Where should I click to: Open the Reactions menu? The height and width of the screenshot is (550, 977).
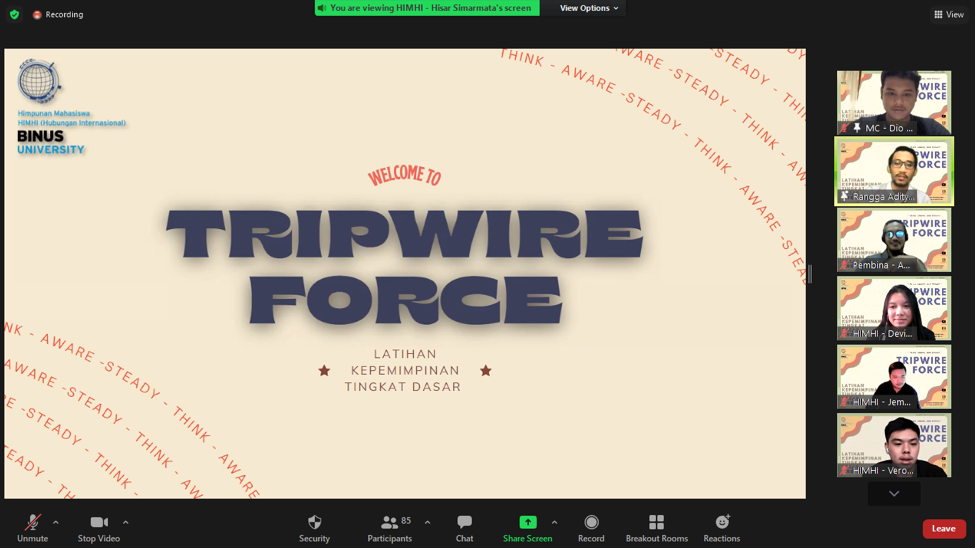[x=721, y=527]
